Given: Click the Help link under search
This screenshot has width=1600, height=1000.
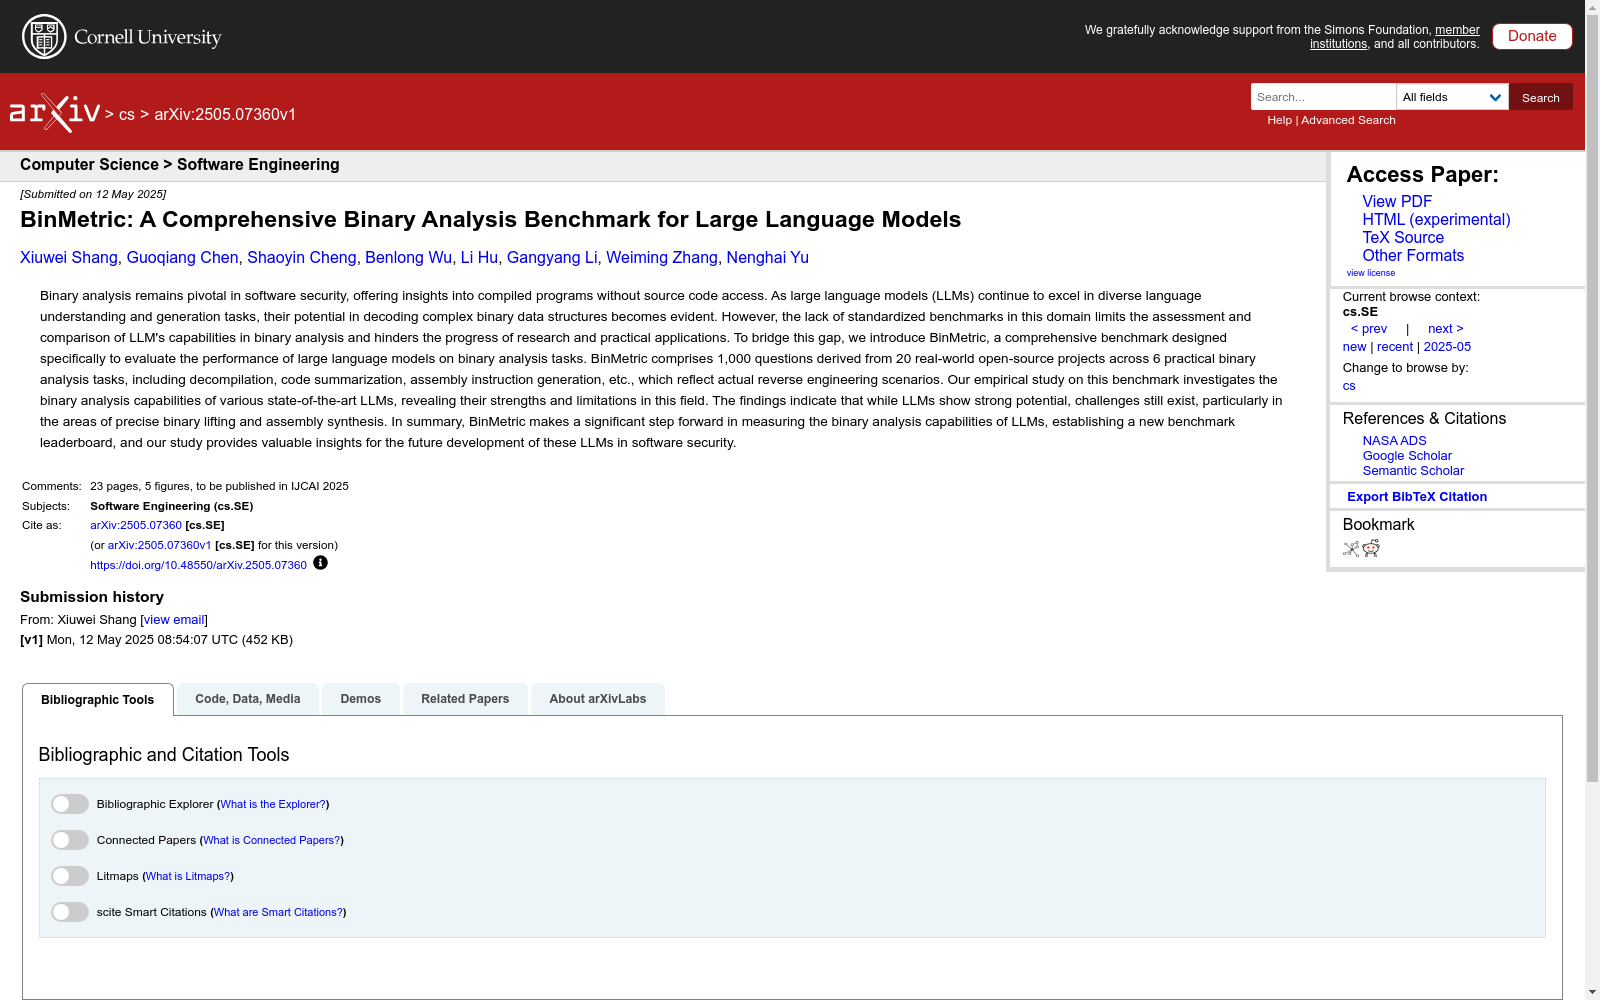Looking at the screenshot, I should [x=1279, y=120].
